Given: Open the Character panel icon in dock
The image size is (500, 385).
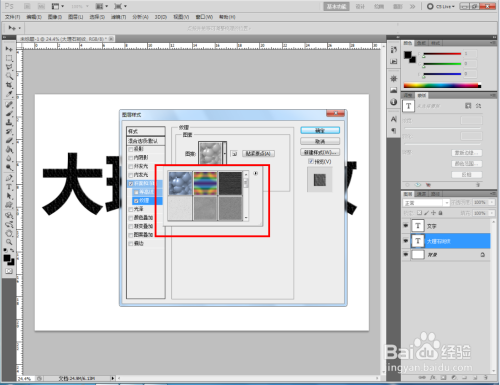Looking at the screenshot, I should pyautogui.click(x=394, y=119).
